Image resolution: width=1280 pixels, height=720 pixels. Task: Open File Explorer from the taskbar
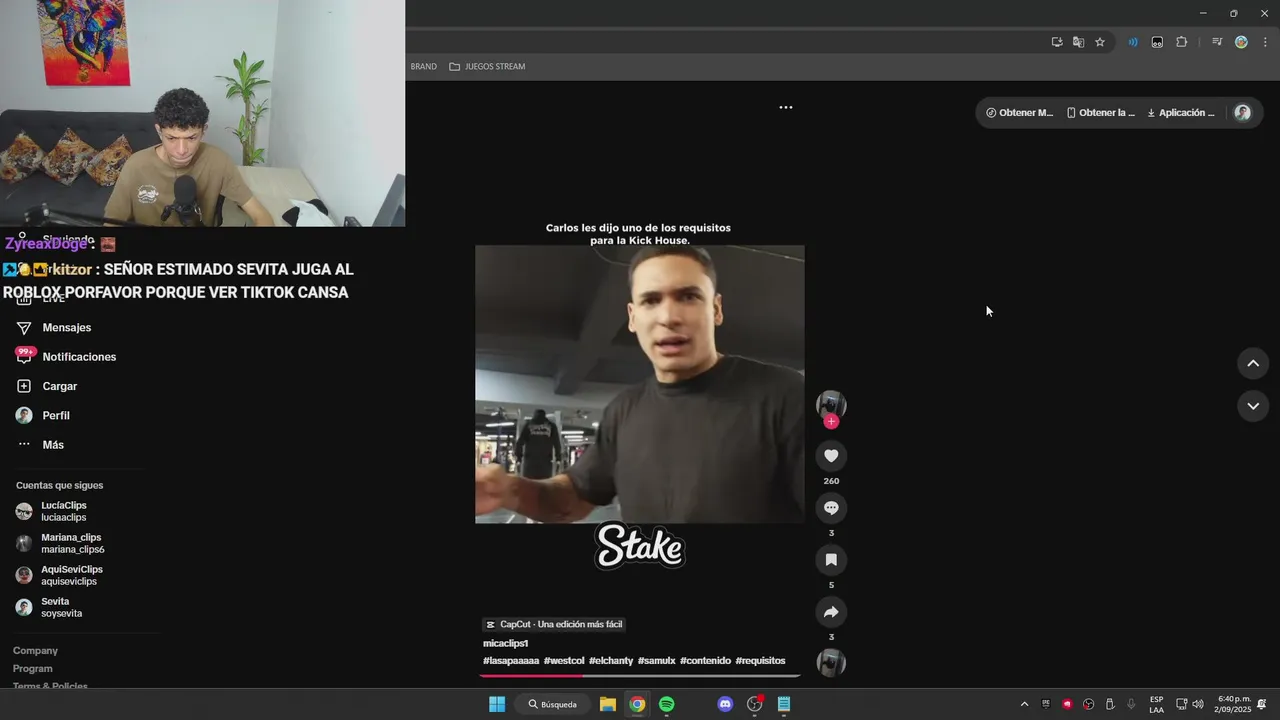[607, 704]
